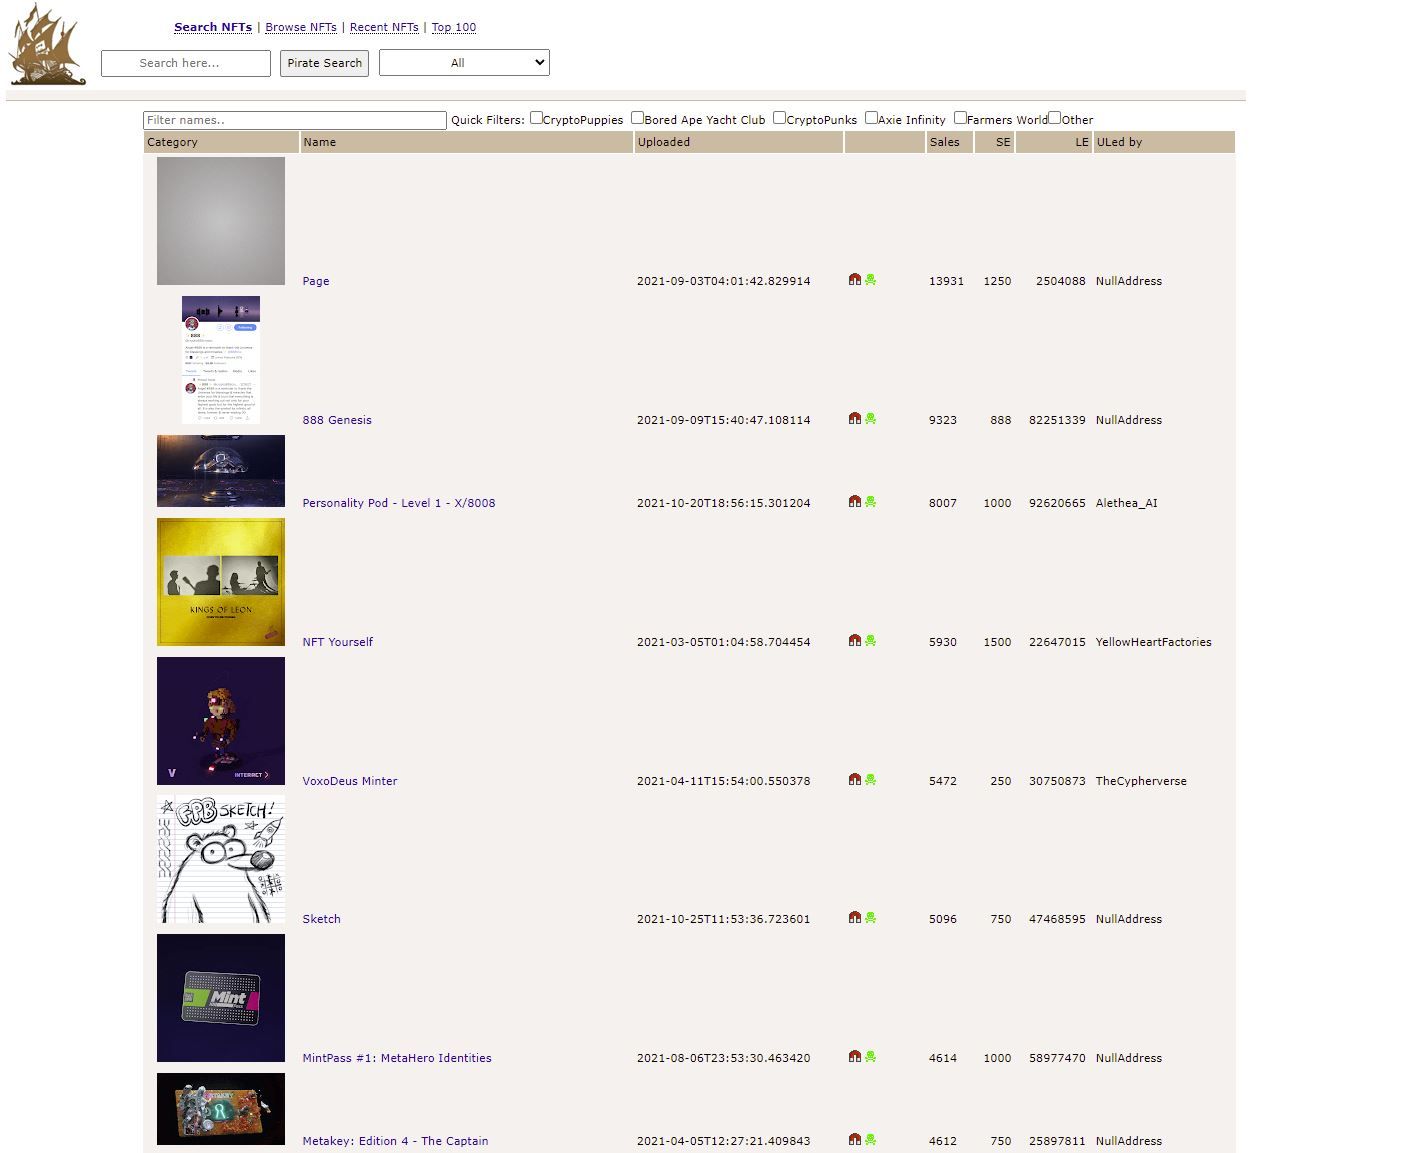
Task: Open the 888 Genesis link
Action: tap(337, 420)
